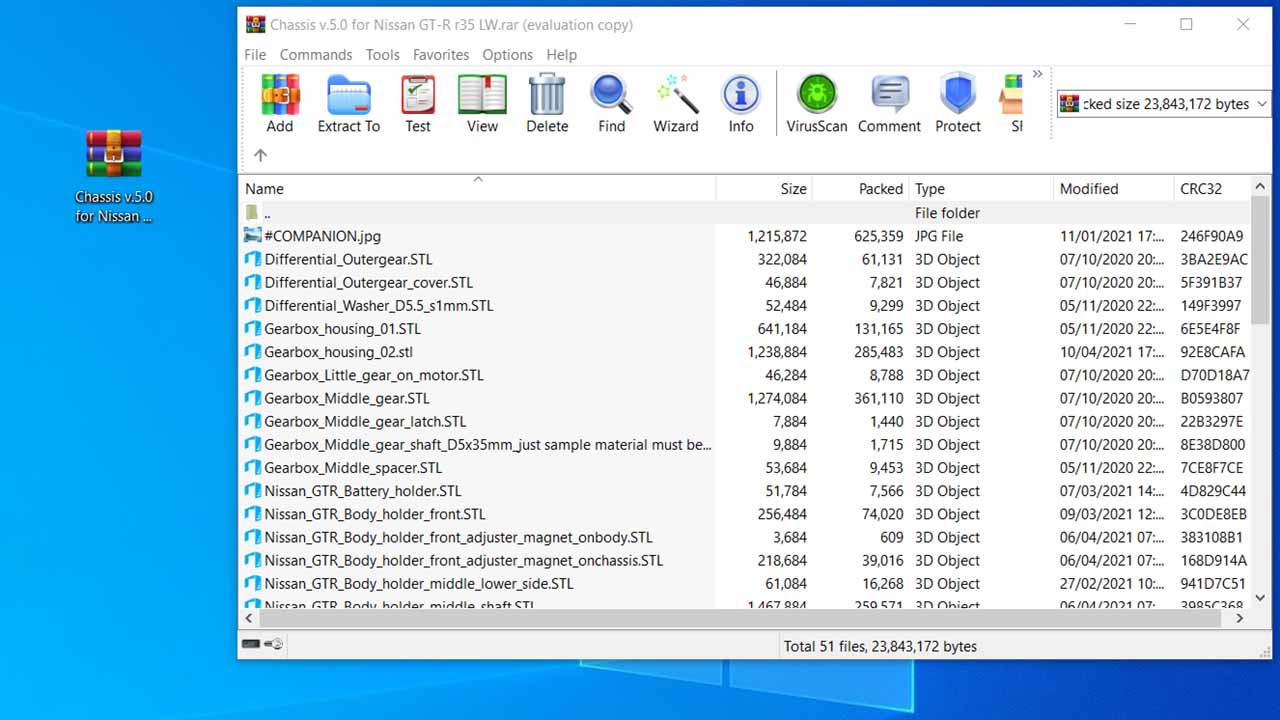Click the 246F90A9 CRC32 value
This screenshot has width=1280, height=720.
point(1212,236)
